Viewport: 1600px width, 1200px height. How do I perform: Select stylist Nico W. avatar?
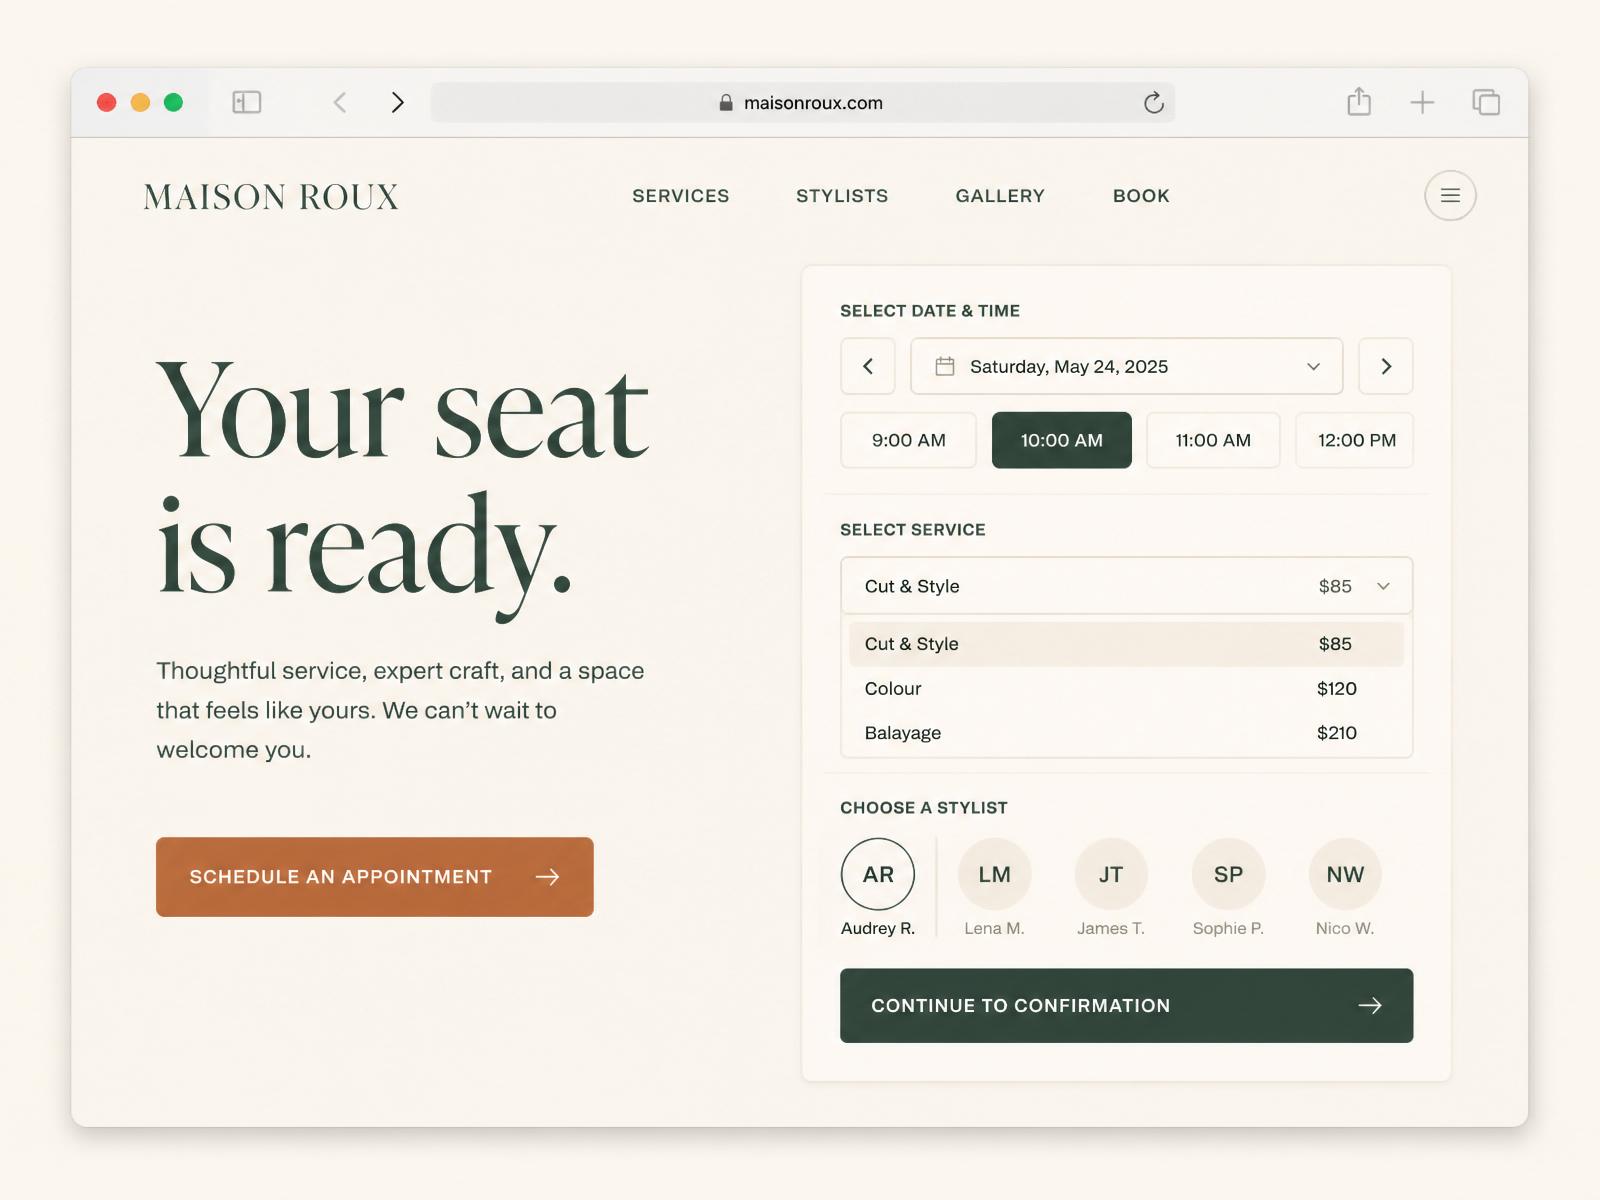pyautogui.click(x=1345, y=874)
